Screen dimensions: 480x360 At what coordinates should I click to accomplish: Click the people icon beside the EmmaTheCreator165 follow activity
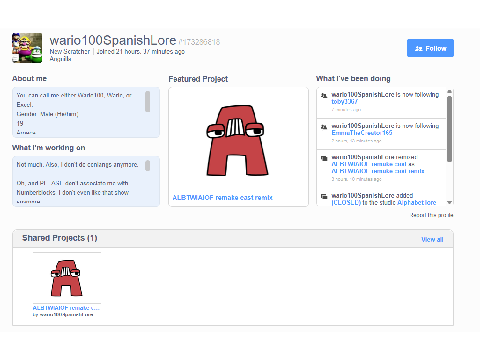324,127
